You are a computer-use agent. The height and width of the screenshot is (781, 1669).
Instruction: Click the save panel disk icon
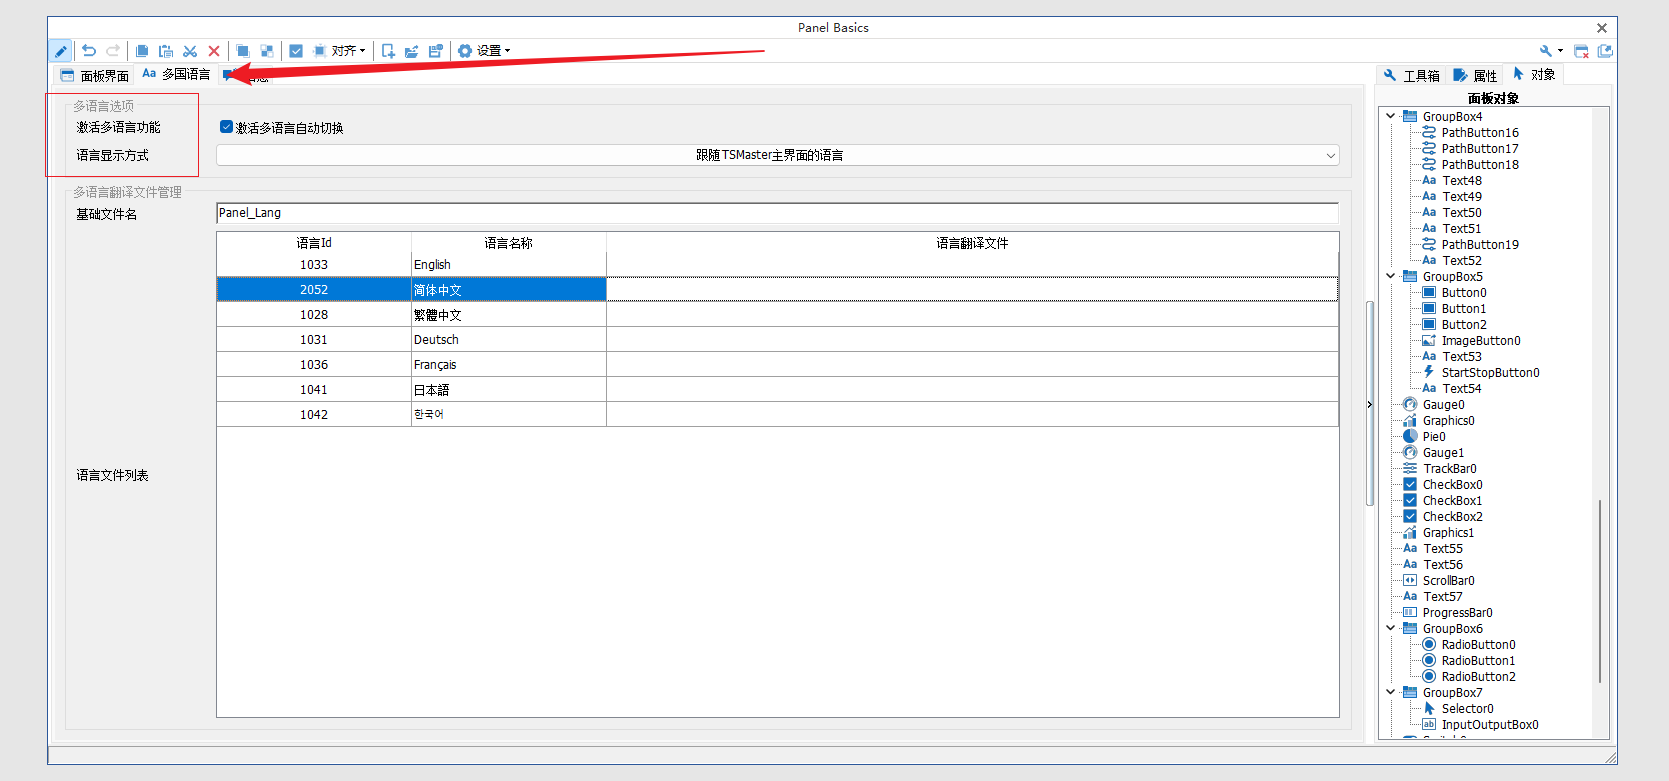pos(436,51)
